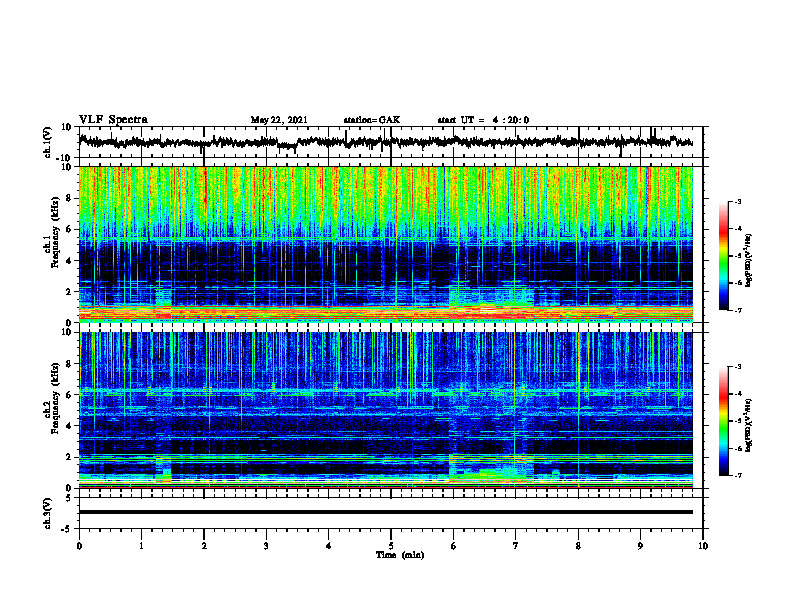Click the "-3" label on ch.1 colorbar
792x612 pixels.
[738, 201]
